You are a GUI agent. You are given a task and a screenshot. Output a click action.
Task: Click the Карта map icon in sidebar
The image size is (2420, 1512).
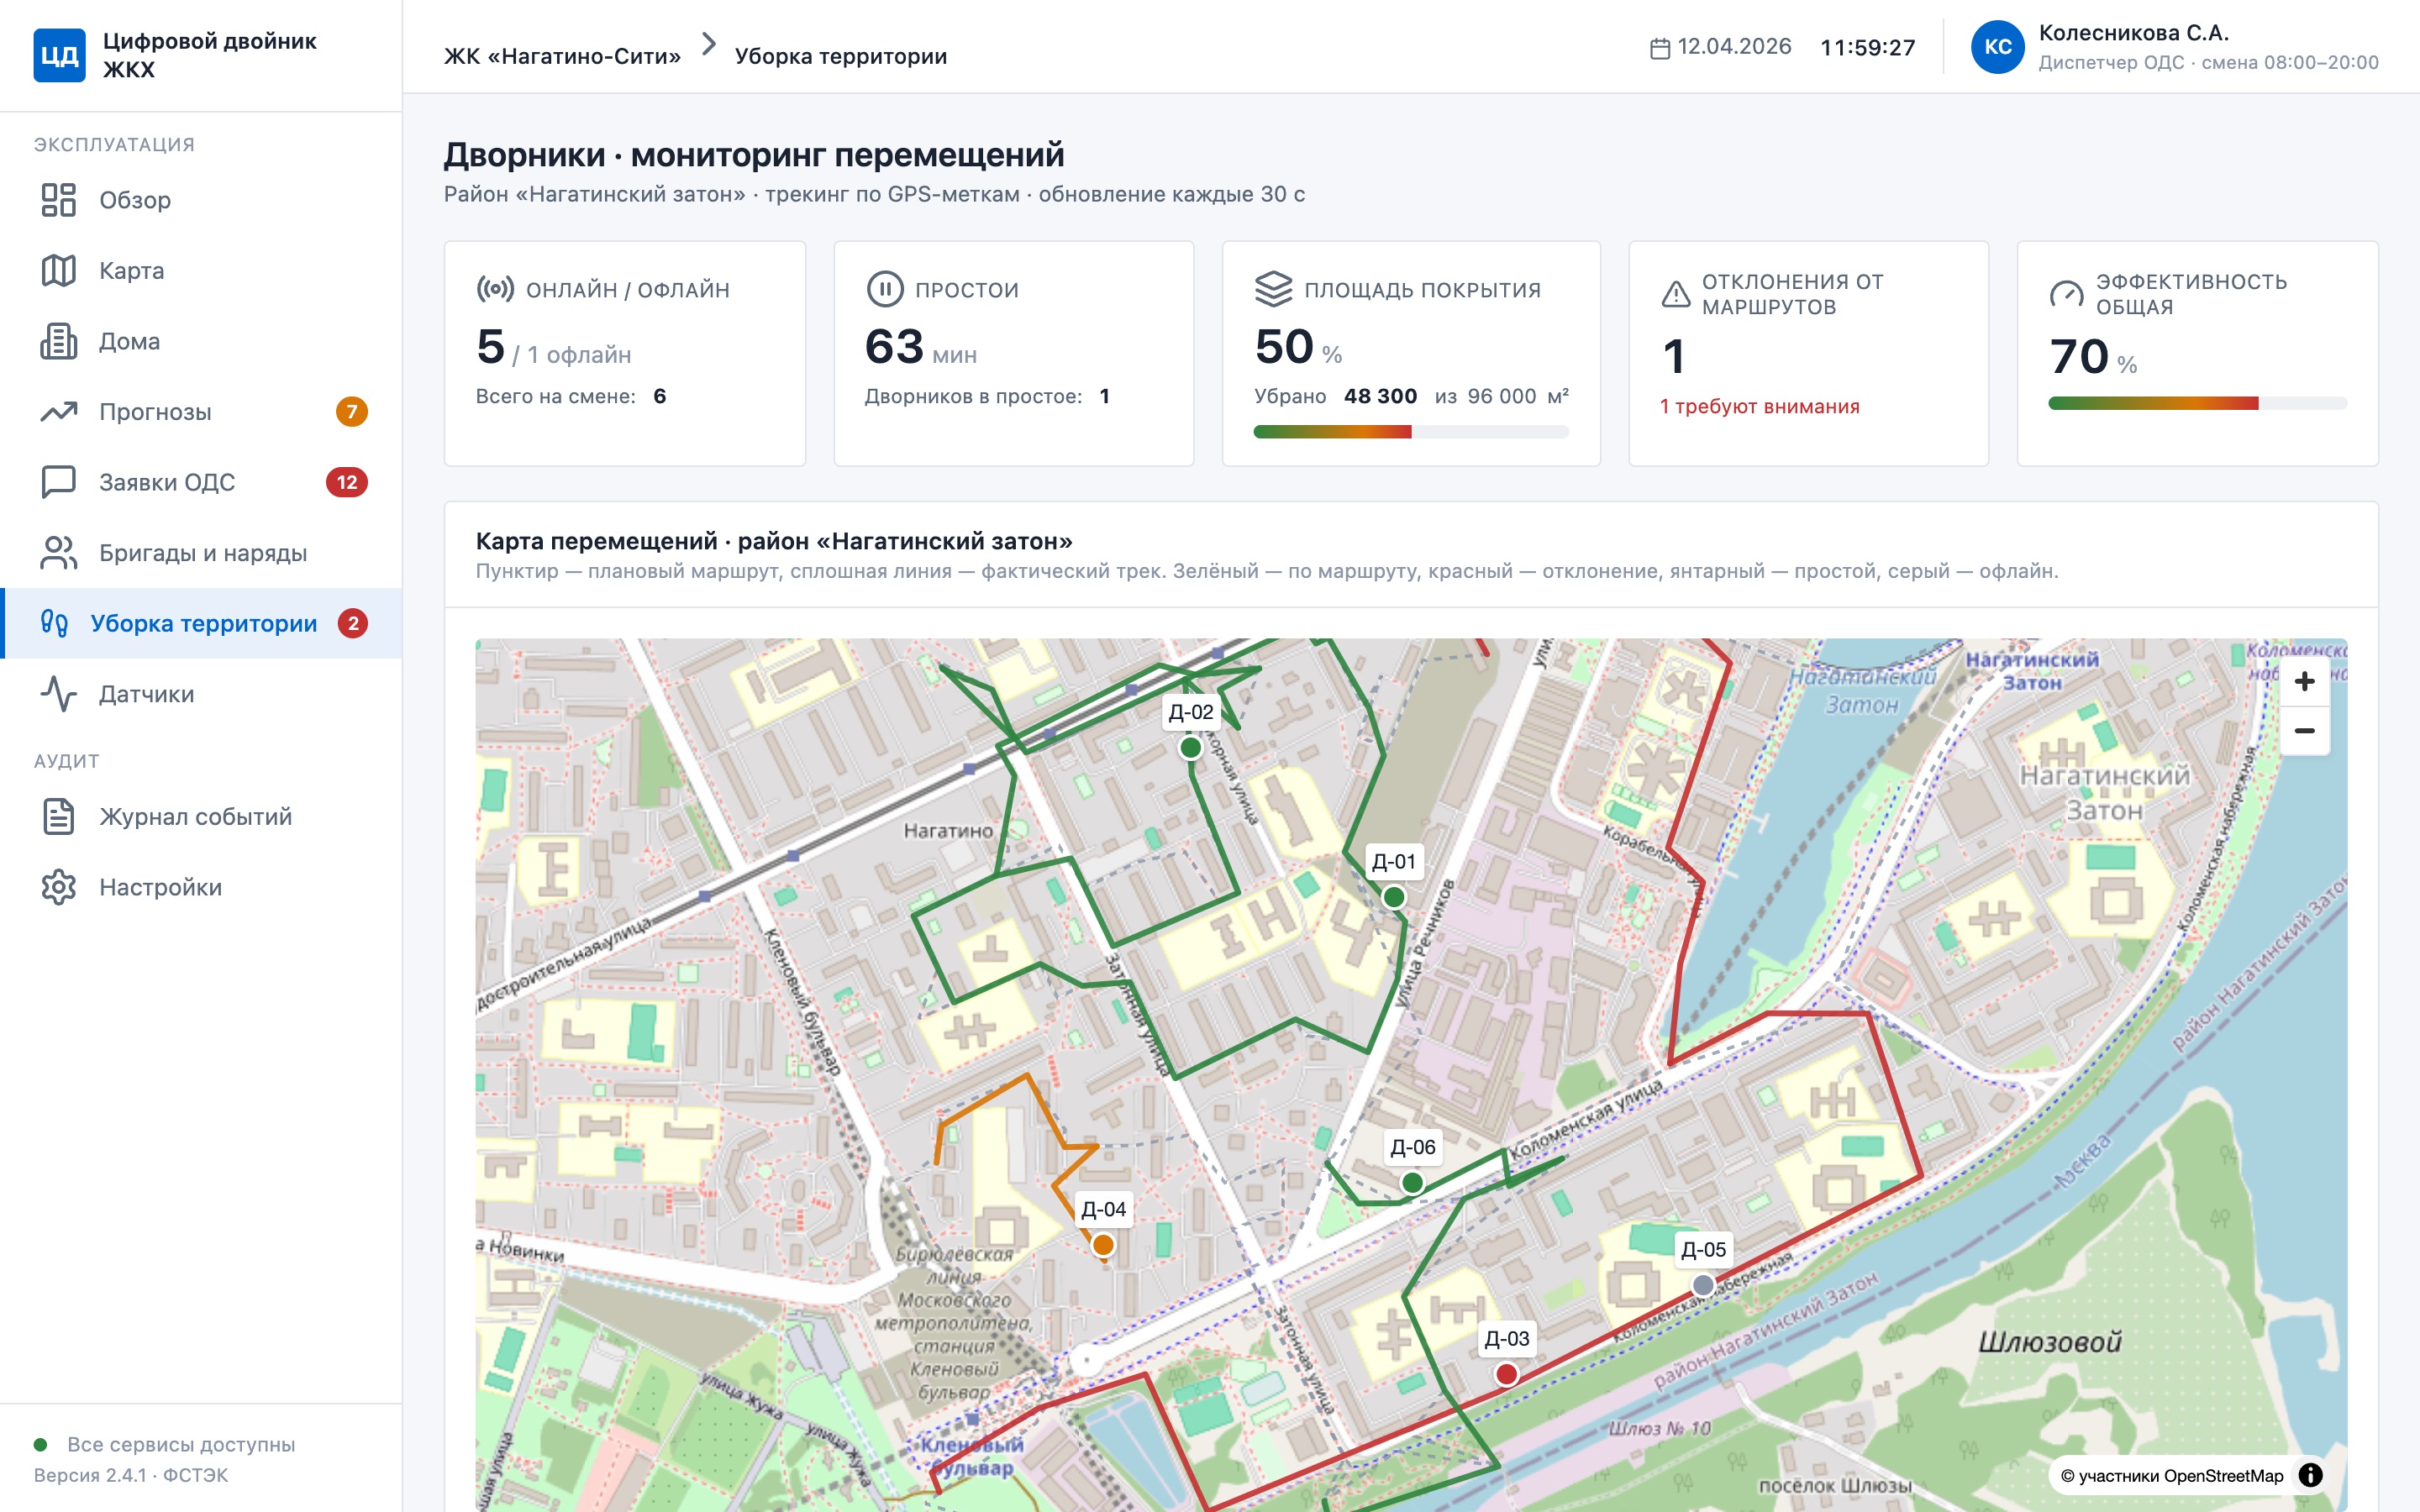click(x=59, y=270)
